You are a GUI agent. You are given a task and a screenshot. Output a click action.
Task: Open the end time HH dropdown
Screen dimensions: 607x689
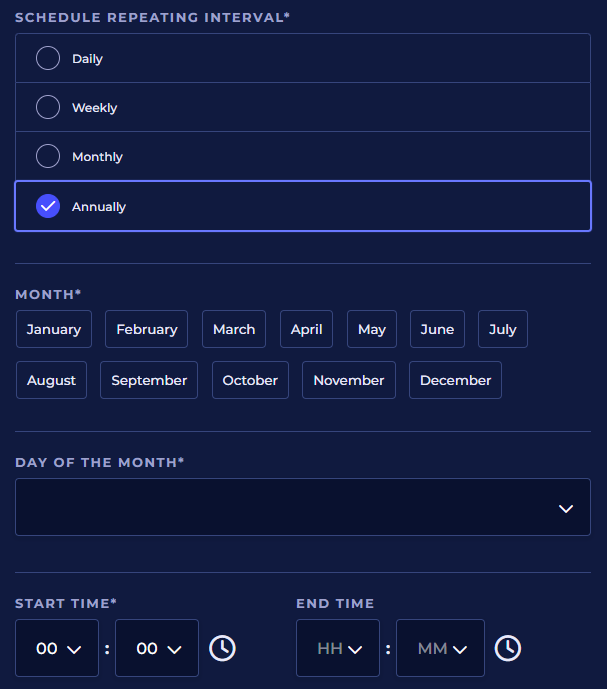338,648
